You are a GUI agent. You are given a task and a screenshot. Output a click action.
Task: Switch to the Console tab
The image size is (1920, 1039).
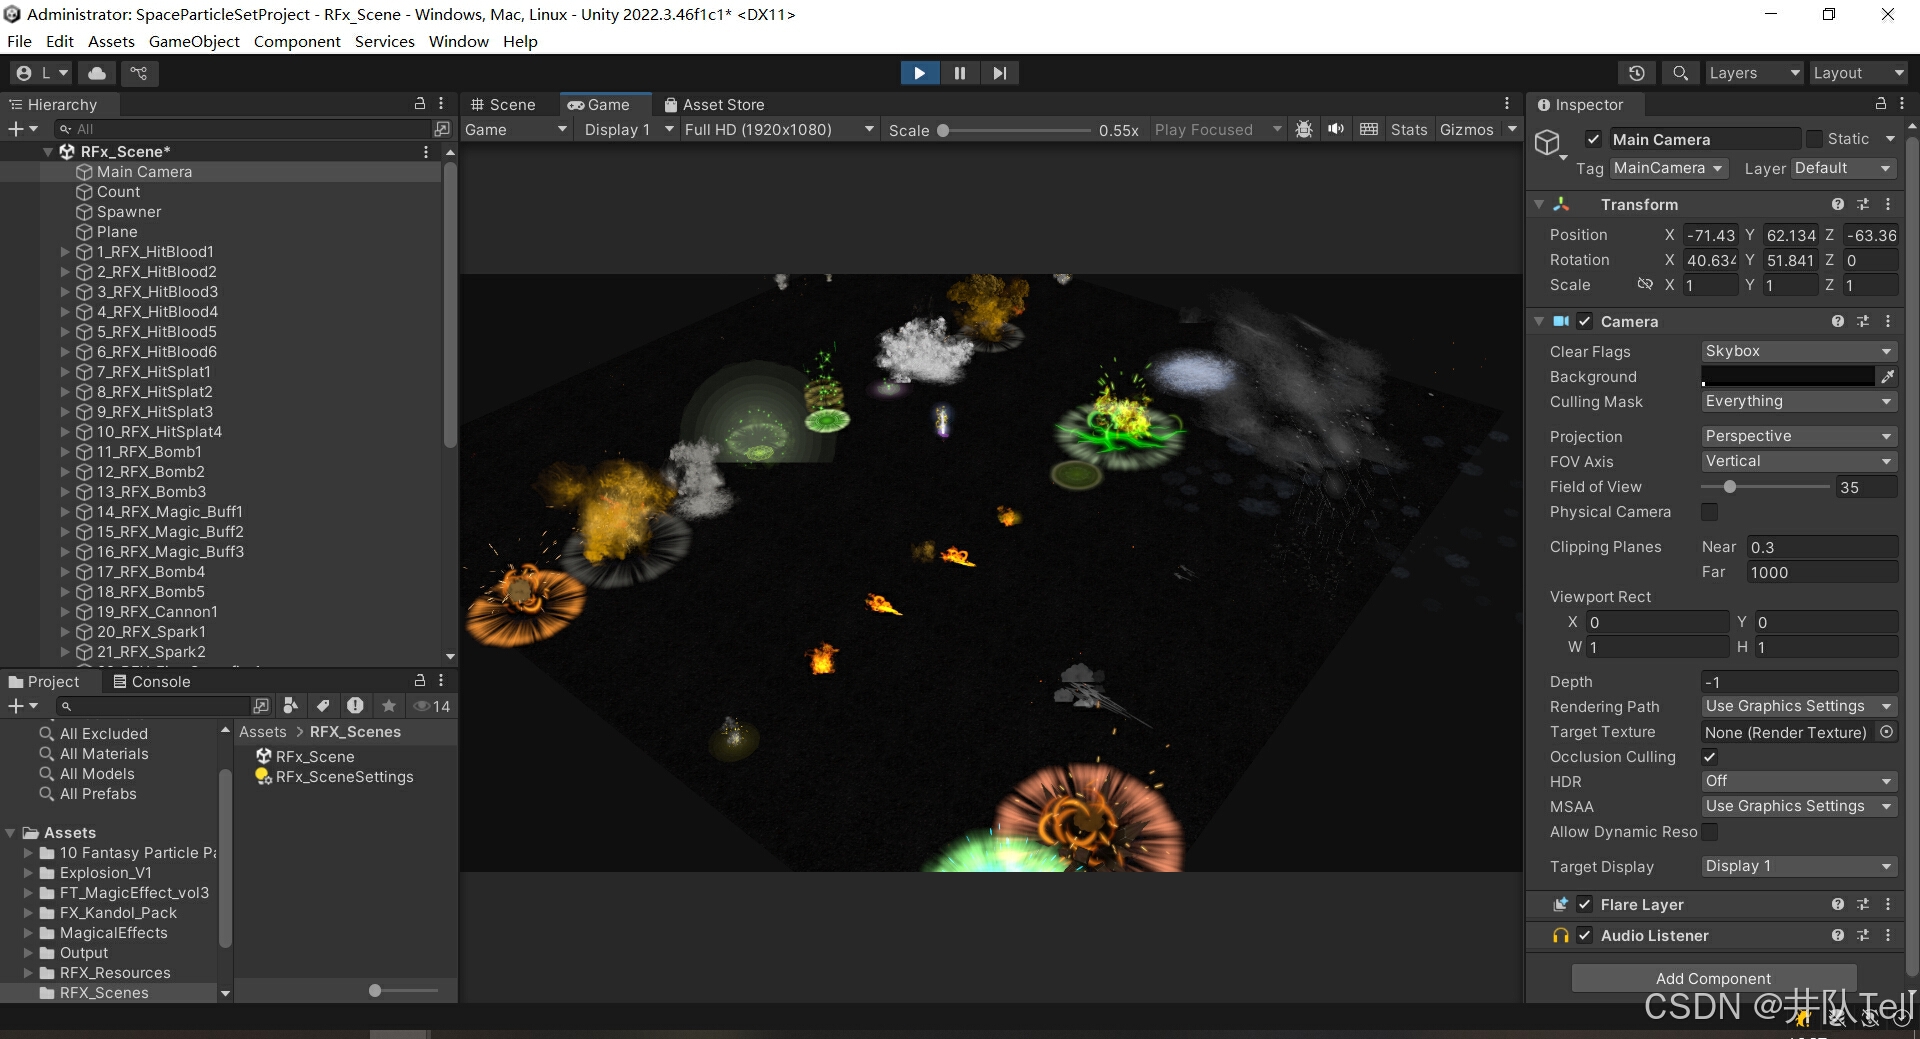coord(151,681)
